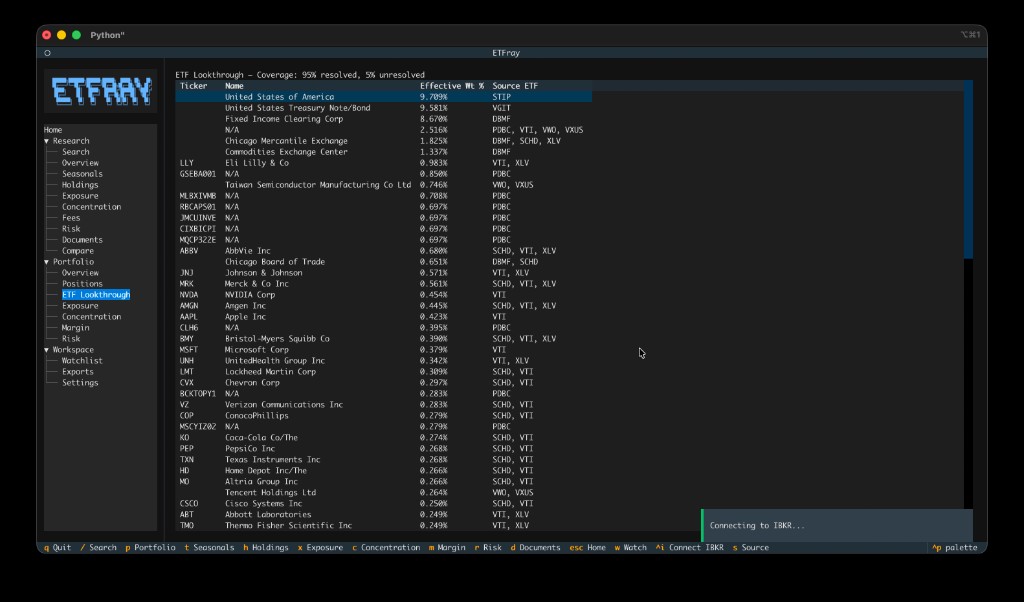Select the Apple Inc row
Viewport: 1024px width, 602px height.
tap(383, 317)
